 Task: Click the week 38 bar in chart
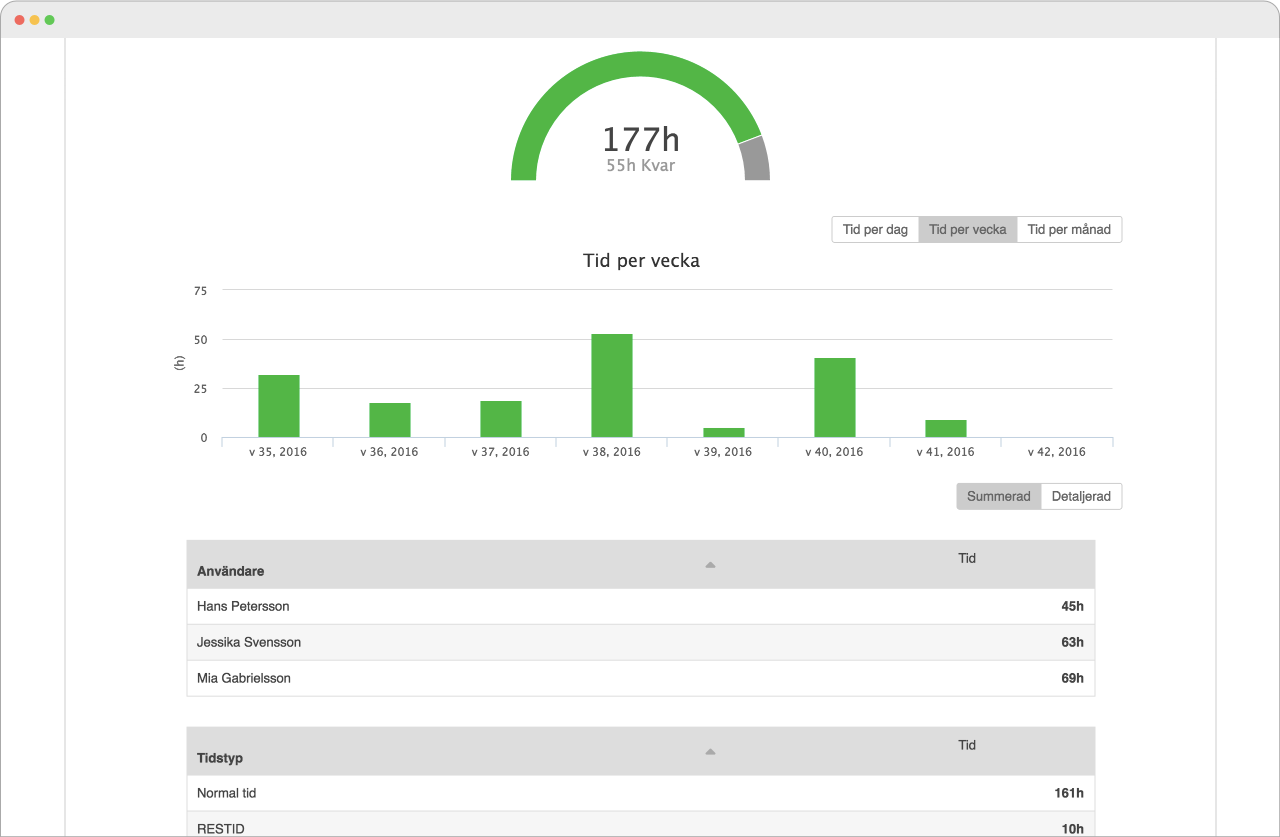click(x=612, y=386)
